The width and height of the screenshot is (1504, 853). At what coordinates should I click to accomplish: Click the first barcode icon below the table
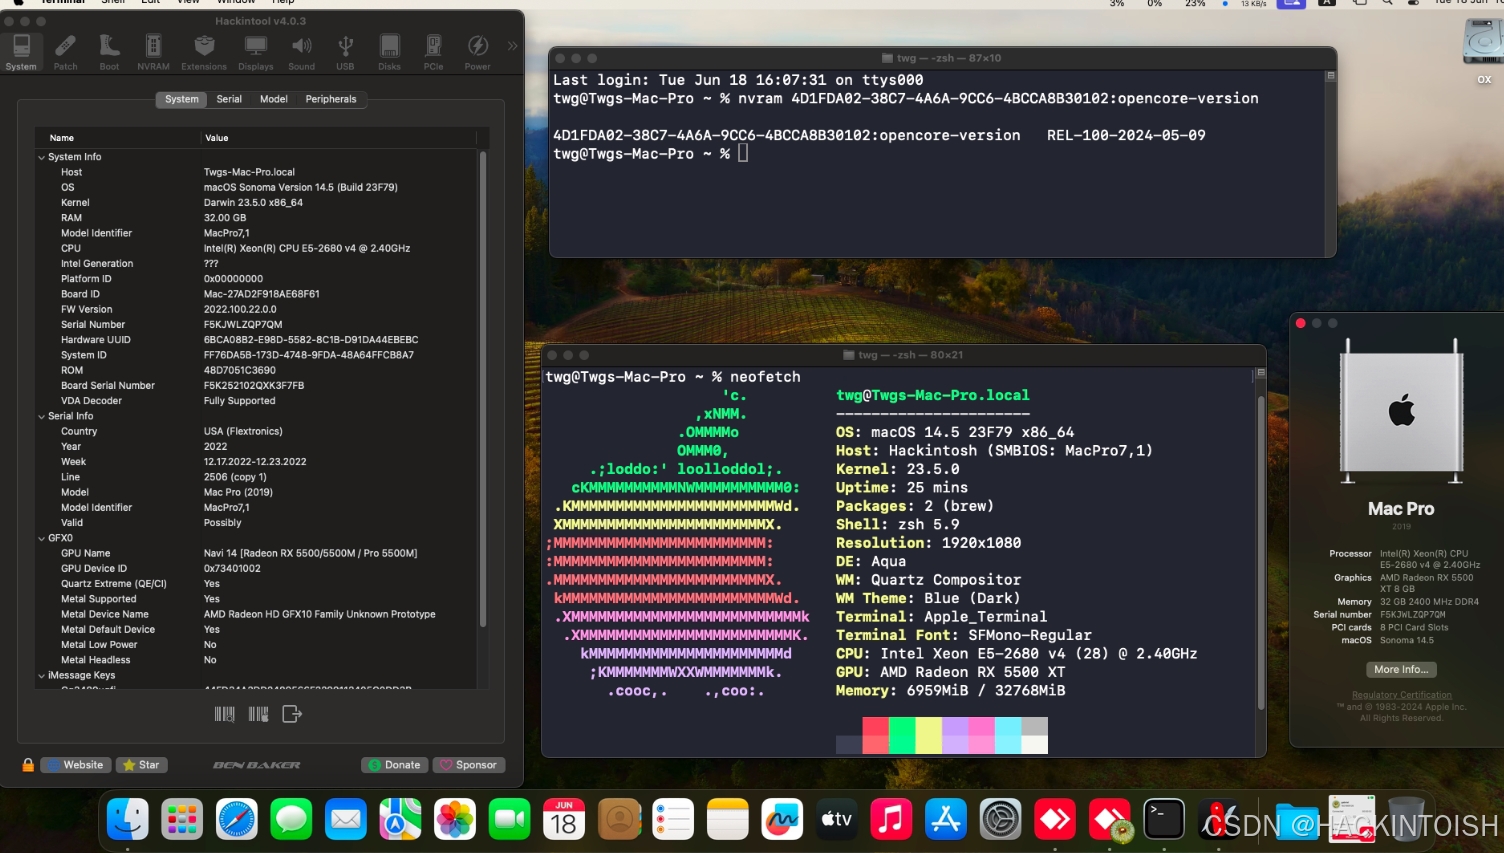tap(225, 714)
